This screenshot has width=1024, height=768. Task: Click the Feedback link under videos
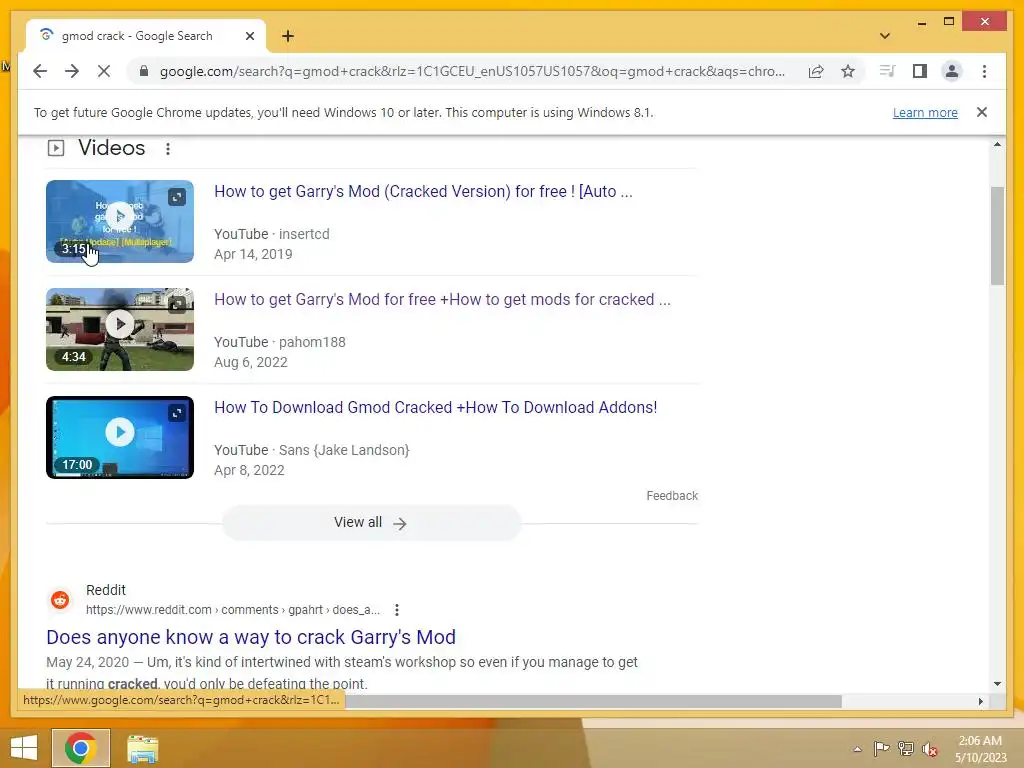[x=672, y=496]
